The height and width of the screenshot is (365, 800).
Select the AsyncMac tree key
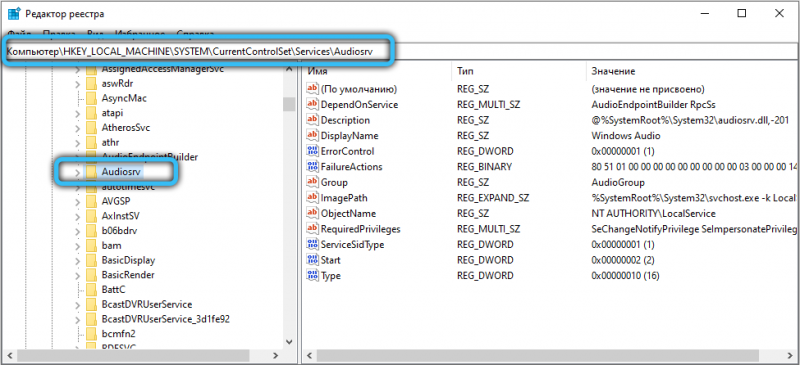point(124,98)
